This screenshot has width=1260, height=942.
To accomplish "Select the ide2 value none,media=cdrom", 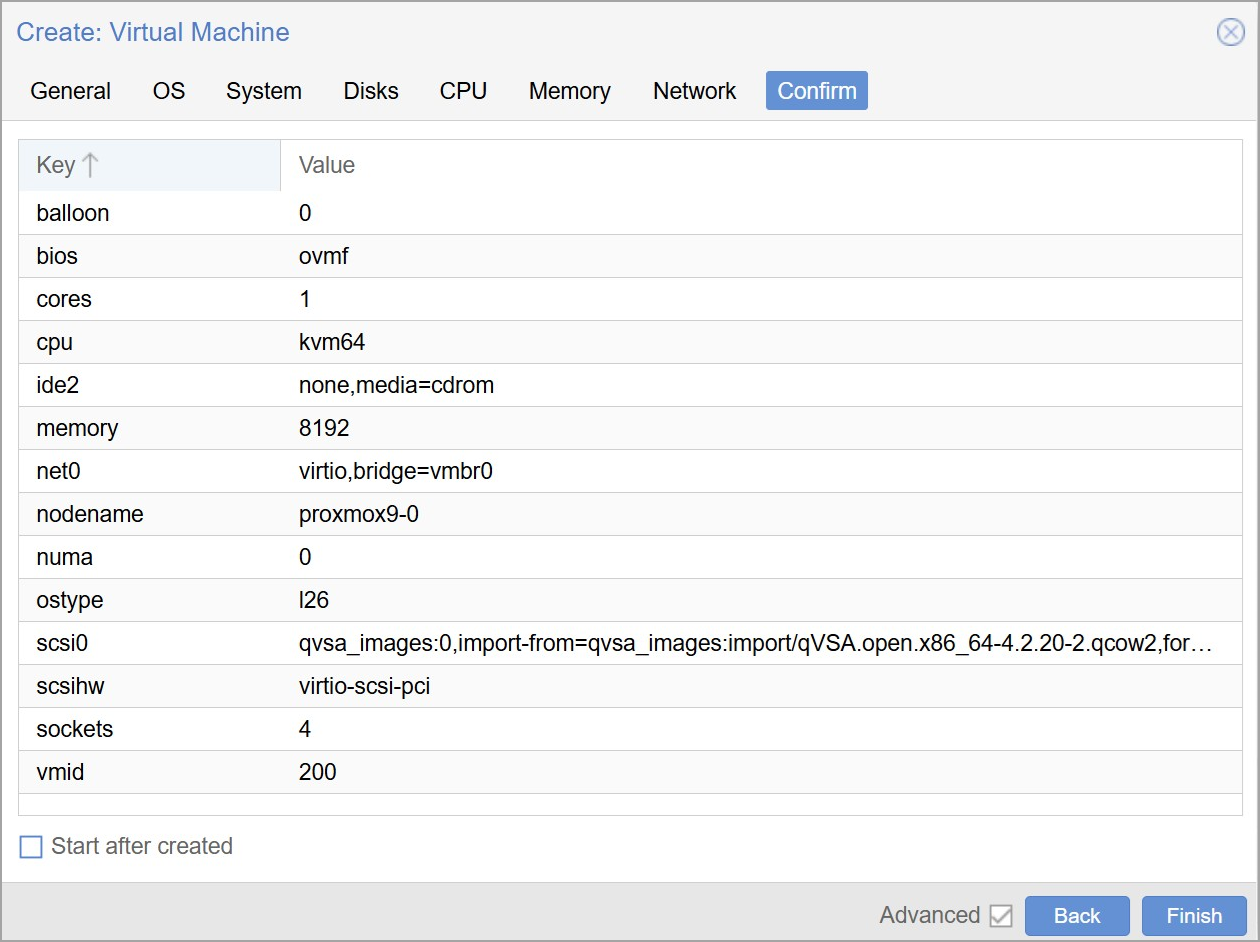I will click(x=396, y=385).
